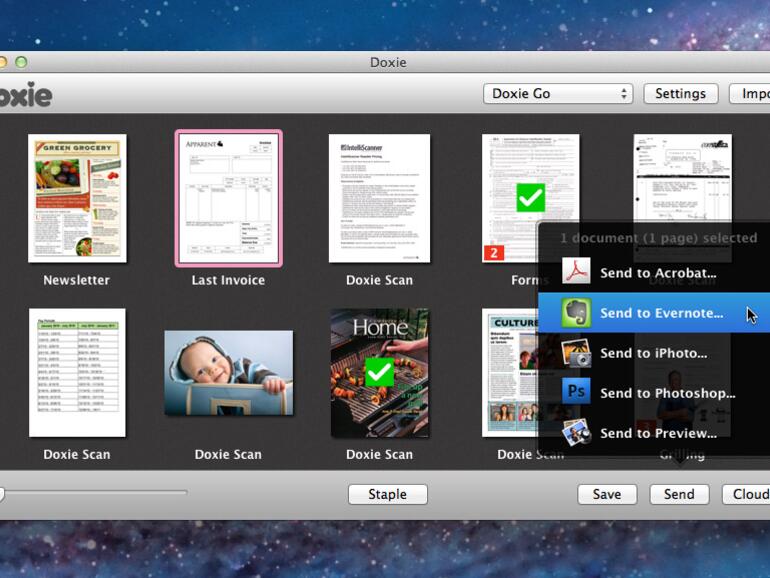Select the Culture magazine scan thumbnail
Viewport: 770px width, 578px height.
[510, 373]
